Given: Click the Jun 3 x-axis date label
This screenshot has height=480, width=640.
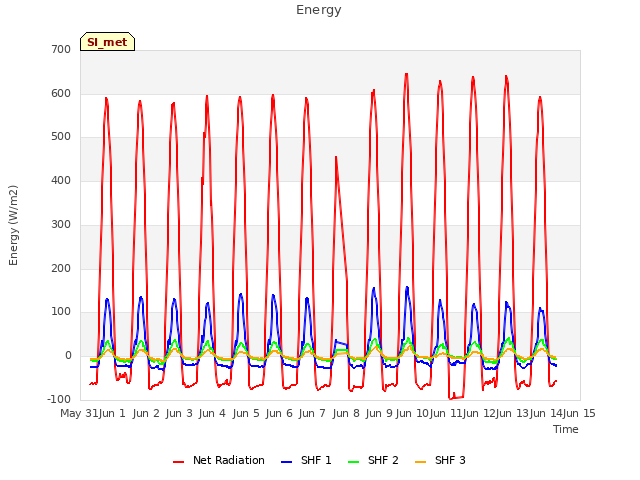Looking at the screenshot, I should pos(179,413).
